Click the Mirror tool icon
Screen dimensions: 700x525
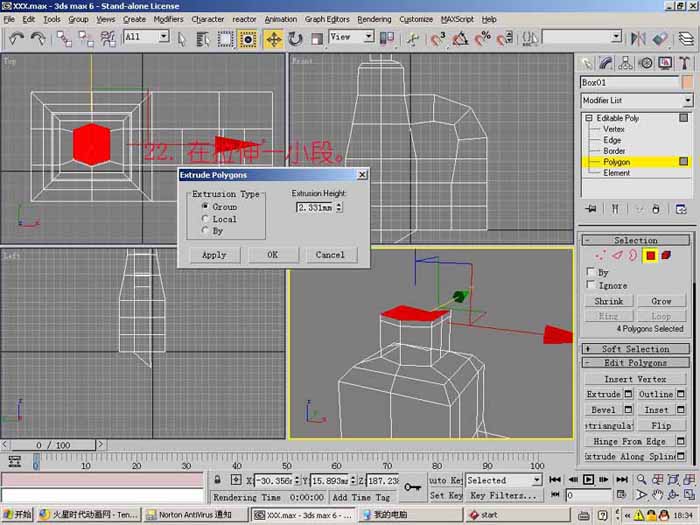pos(638,39)
